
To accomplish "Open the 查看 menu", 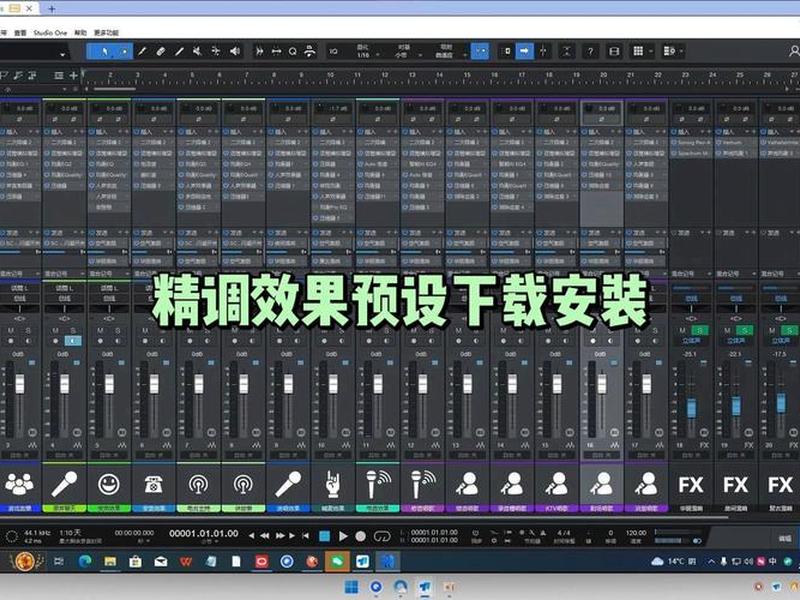I will click(x=20, y=33).
